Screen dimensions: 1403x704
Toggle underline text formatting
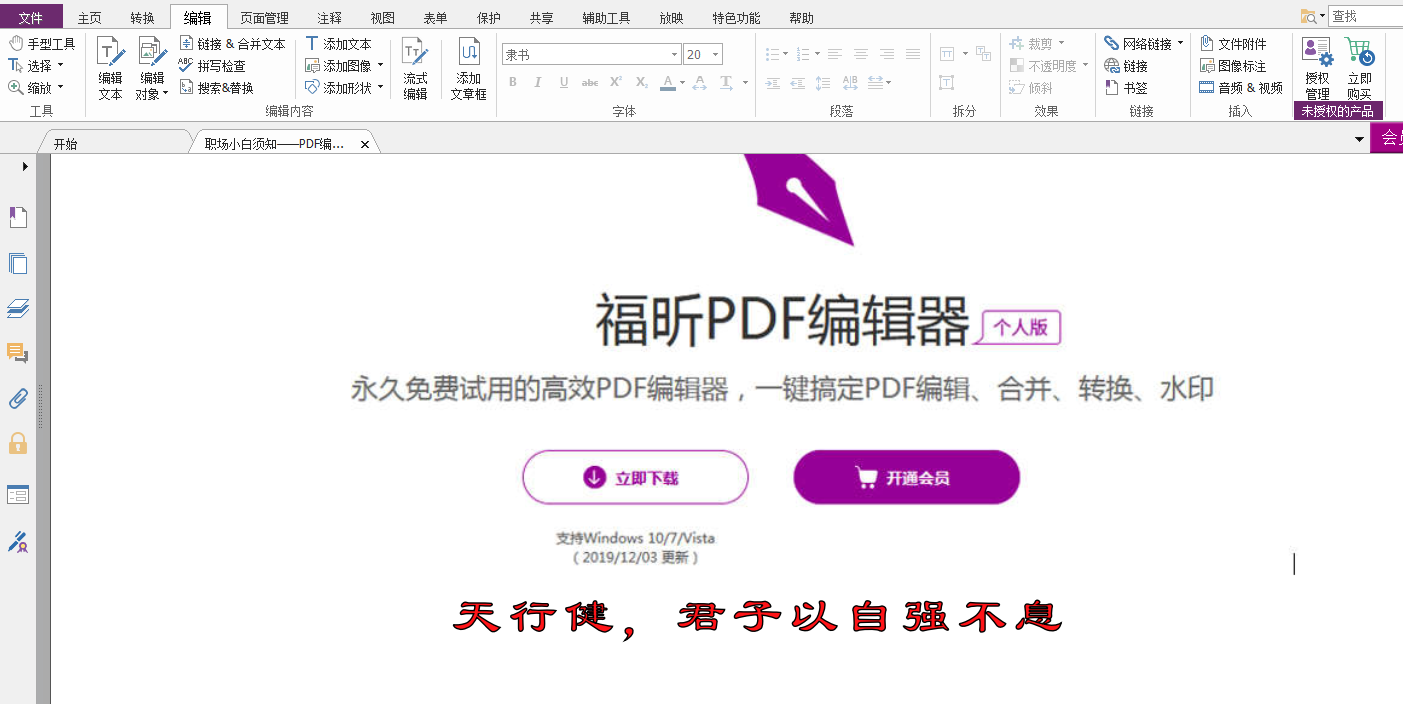[563, 82]
